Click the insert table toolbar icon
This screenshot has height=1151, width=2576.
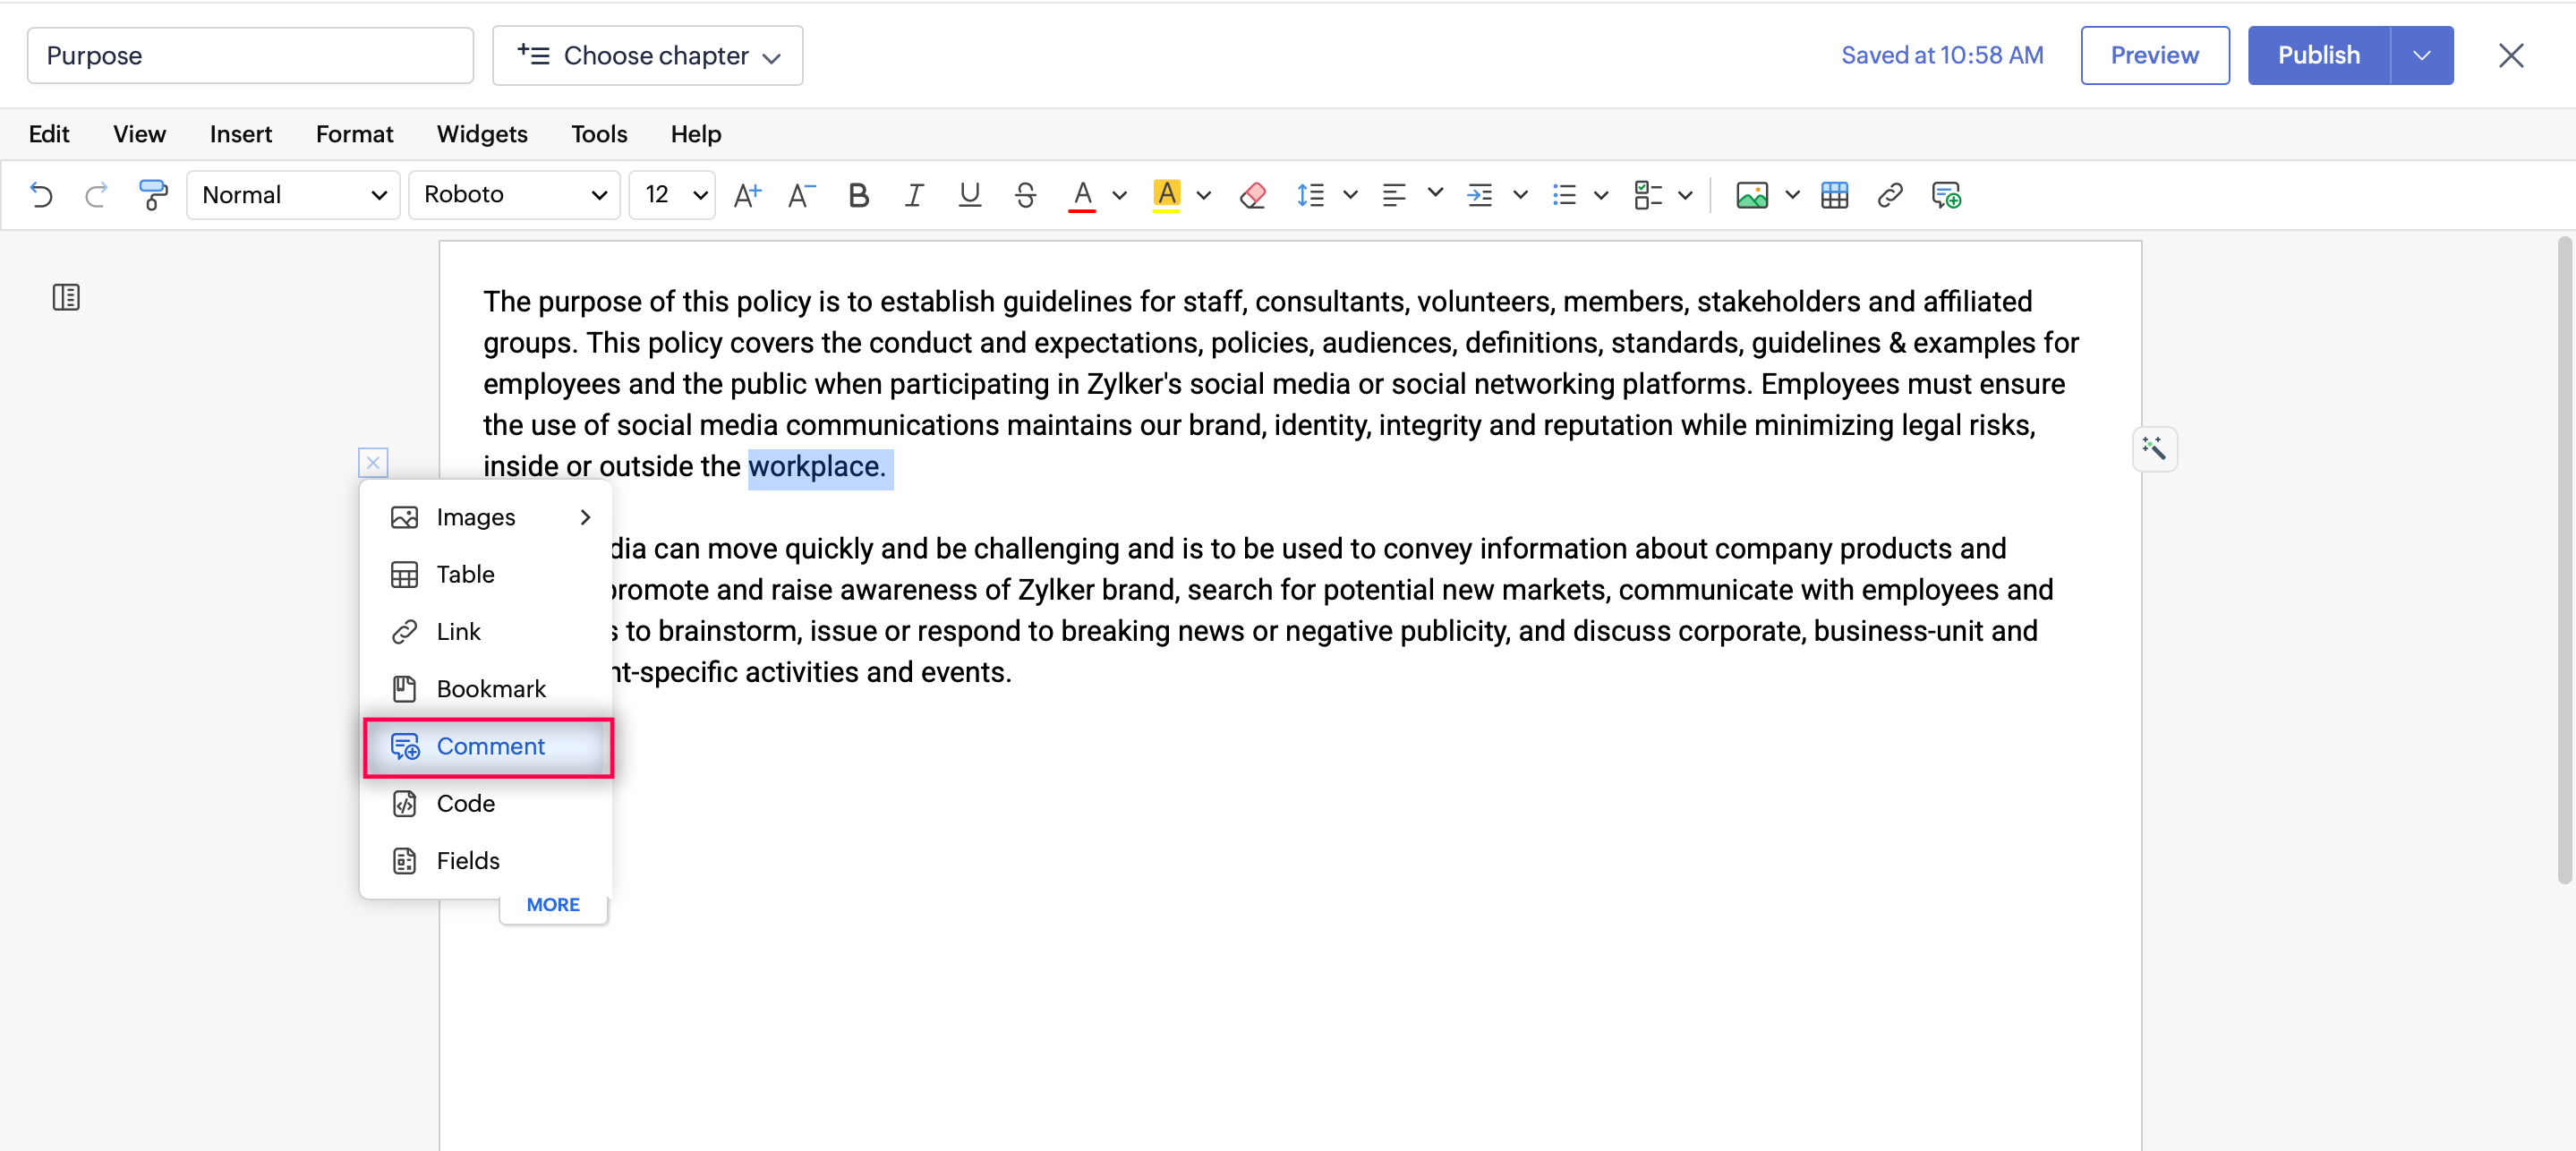1834,195
